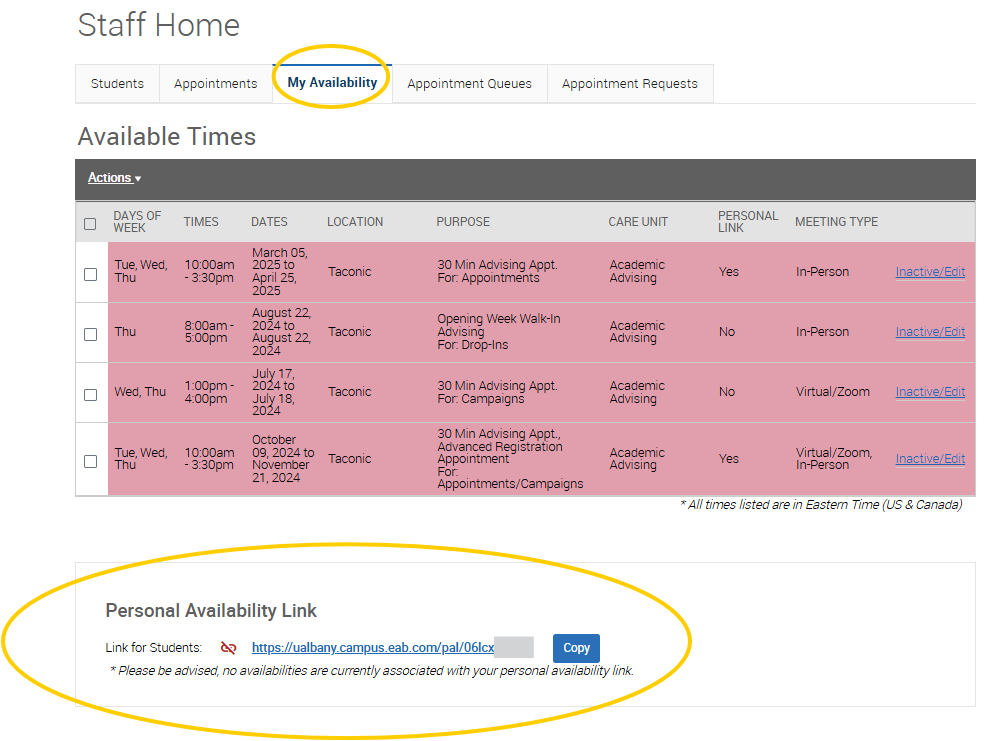The width and height of the screenshot is (989, 741).
Task: Open the Appointments tab
Action: [x=215, y=84]
